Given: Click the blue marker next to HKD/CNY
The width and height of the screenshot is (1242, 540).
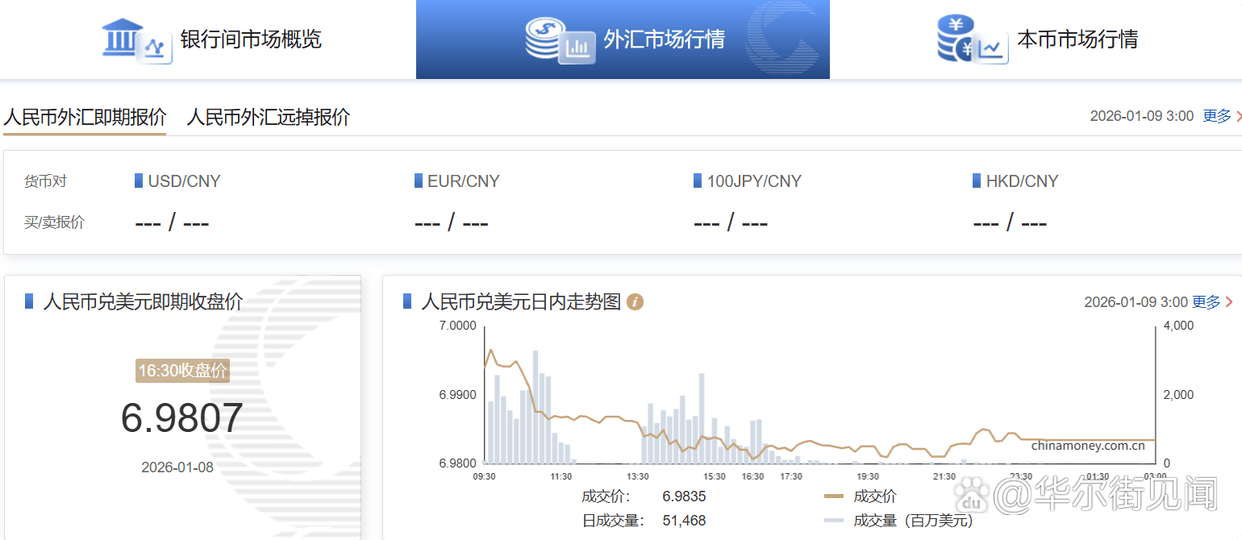Looking at the screenshot, I should 977,181.
